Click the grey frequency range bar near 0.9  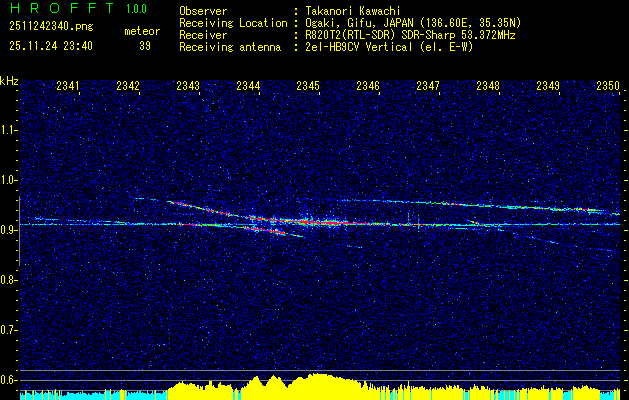click(x=19, y=231)
